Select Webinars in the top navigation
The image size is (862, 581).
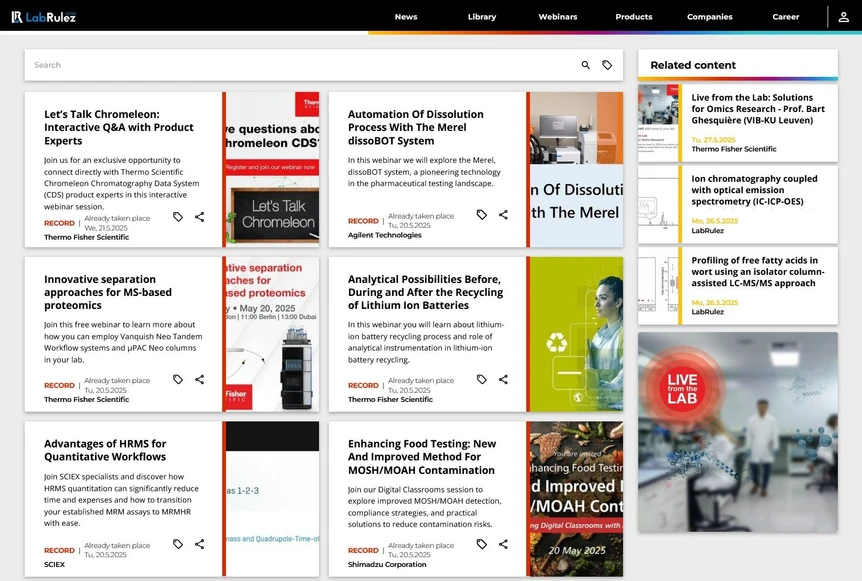point(557,17)
